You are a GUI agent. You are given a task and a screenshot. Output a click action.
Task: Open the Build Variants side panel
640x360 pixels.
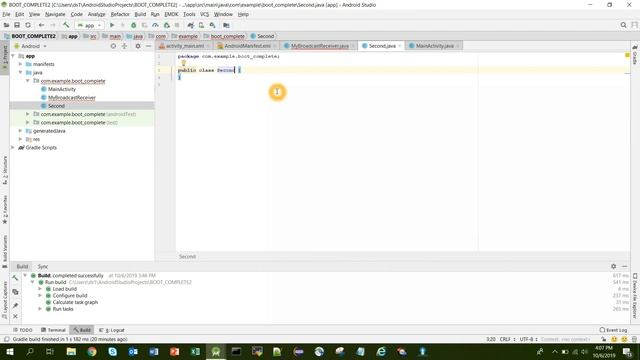click(5, 251)
